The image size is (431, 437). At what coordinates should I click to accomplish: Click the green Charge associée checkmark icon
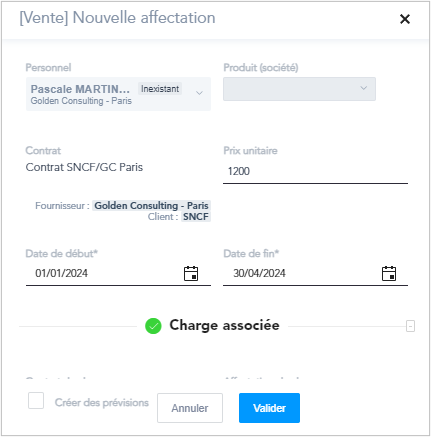(153, 326)
